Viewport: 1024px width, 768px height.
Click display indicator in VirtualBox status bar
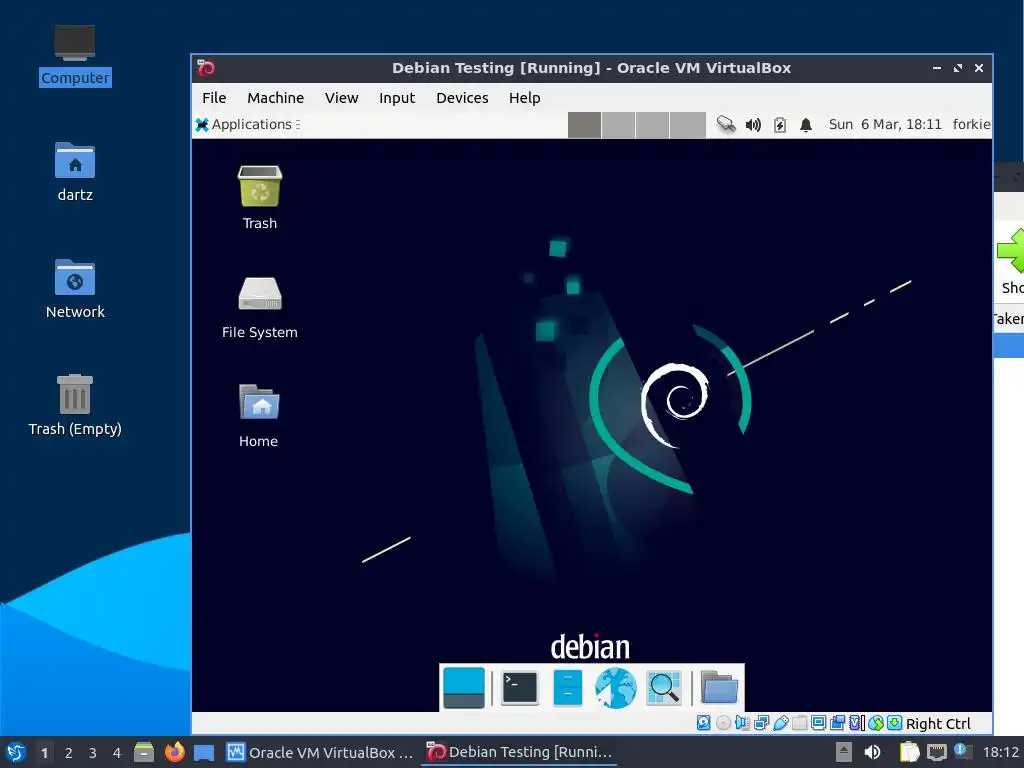pos(818,723)
